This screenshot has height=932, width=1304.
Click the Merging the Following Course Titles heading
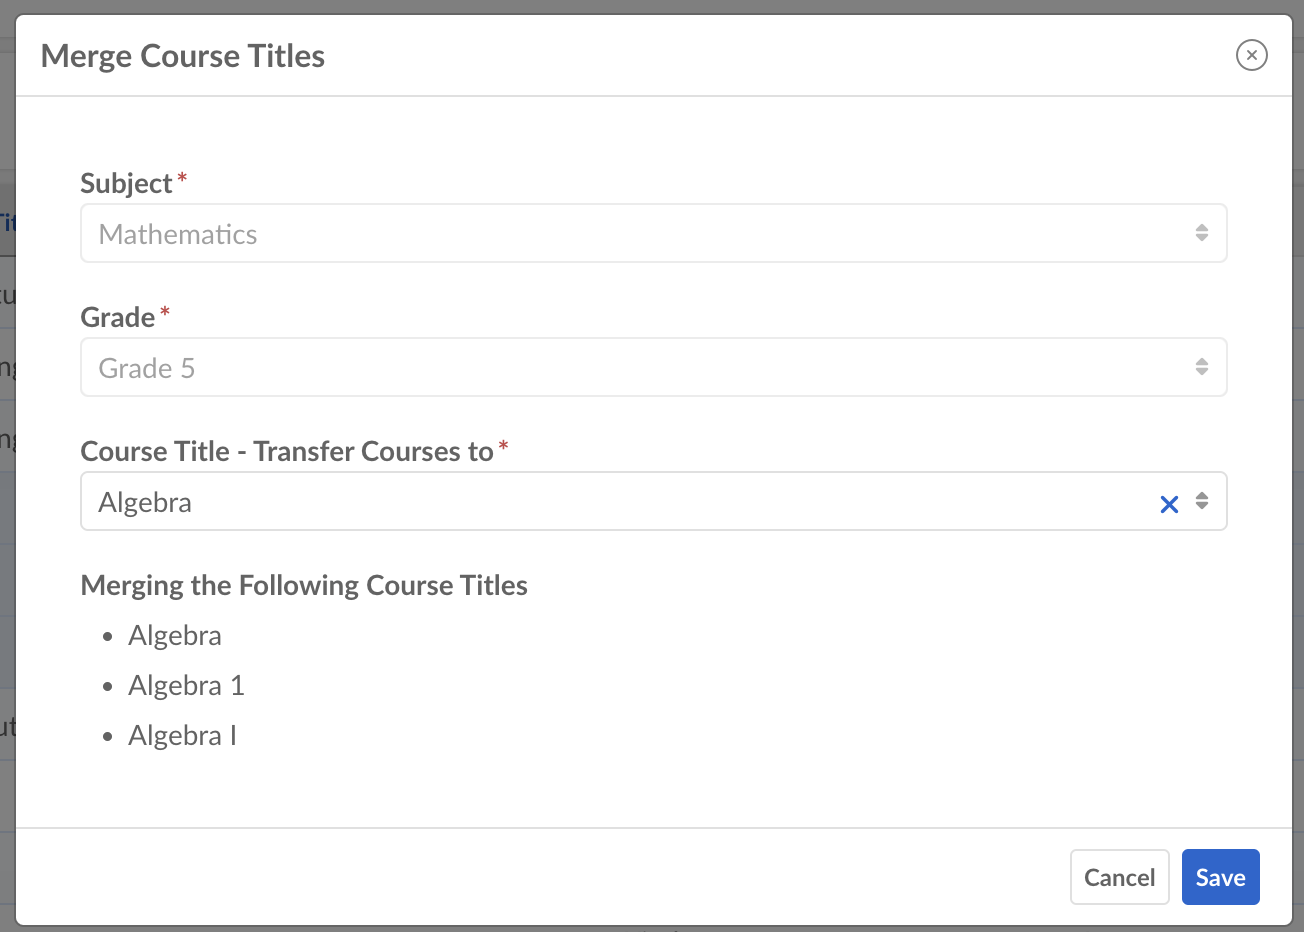coord(304,586)
